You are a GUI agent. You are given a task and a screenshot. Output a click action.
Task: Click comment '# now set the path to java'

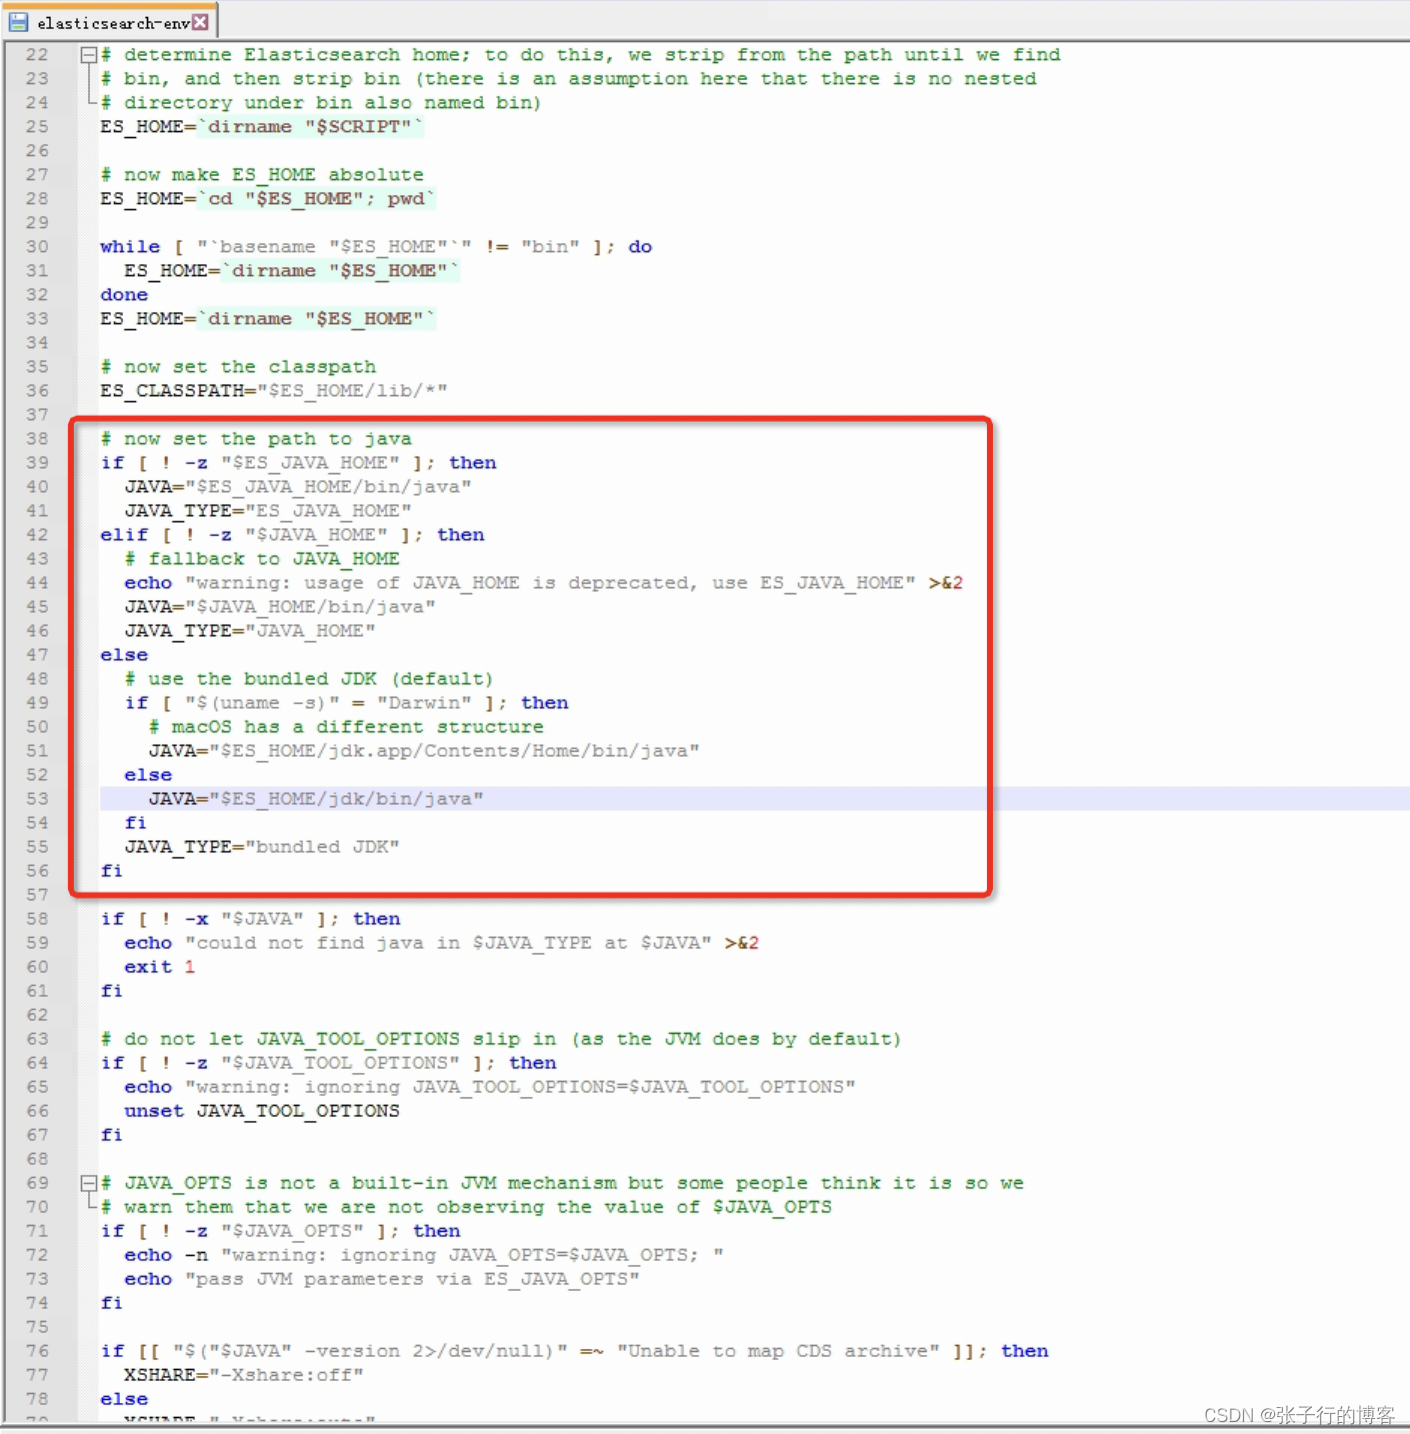tap(256, 439)
